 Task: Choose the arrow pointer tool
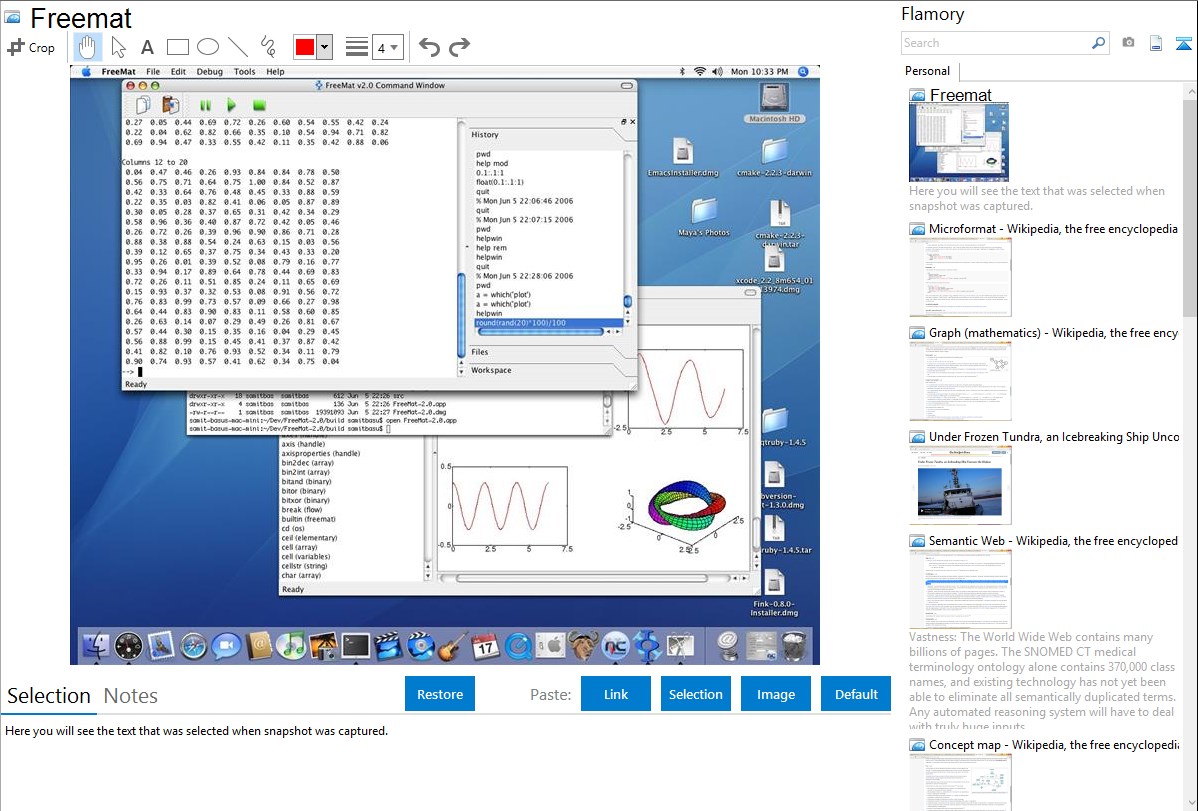tap(118, 47)
